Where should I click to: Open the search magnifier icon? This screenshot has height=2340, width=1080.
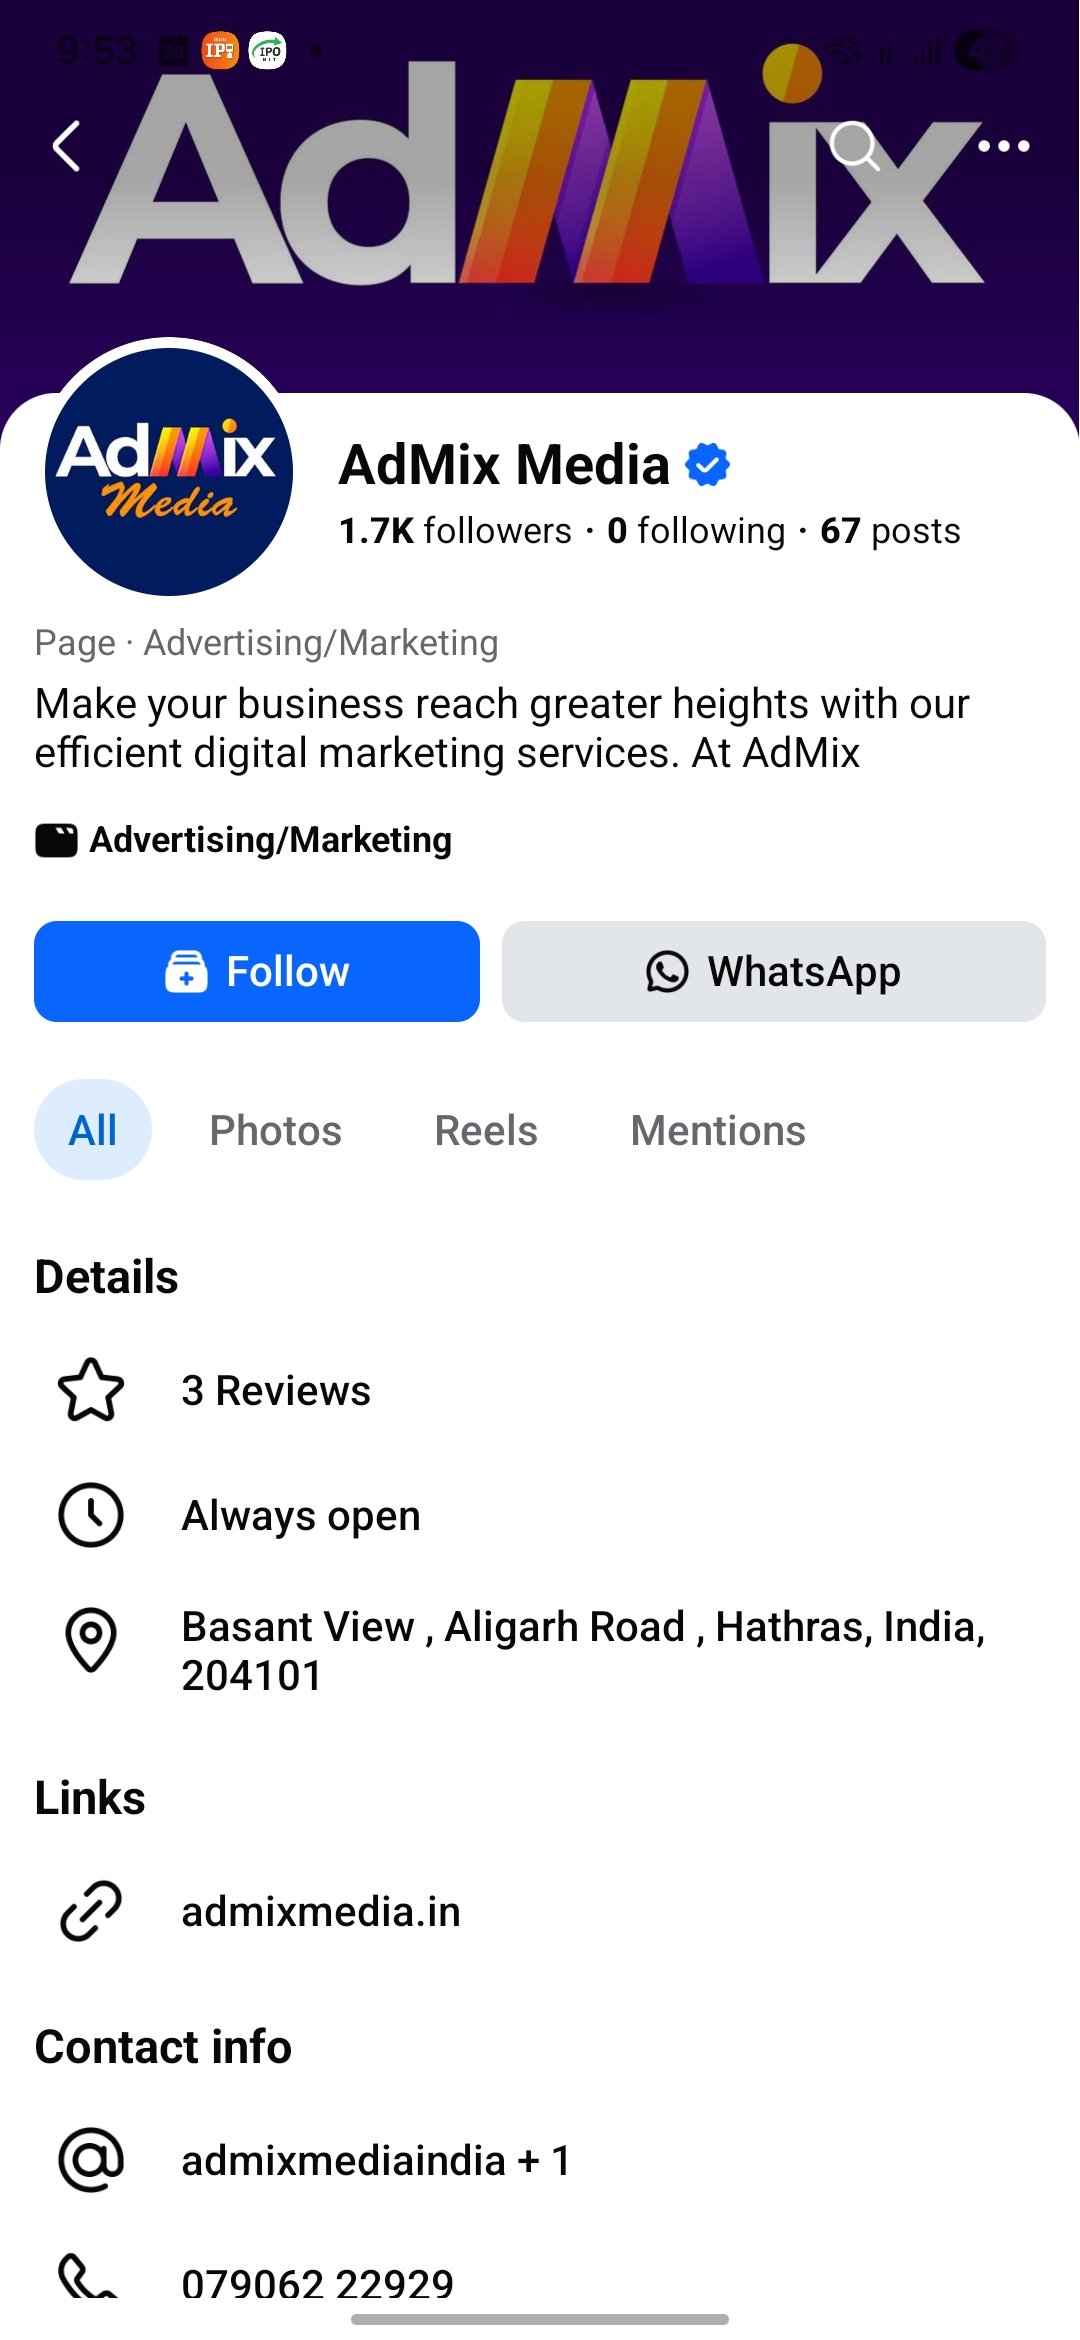[855, 147]
